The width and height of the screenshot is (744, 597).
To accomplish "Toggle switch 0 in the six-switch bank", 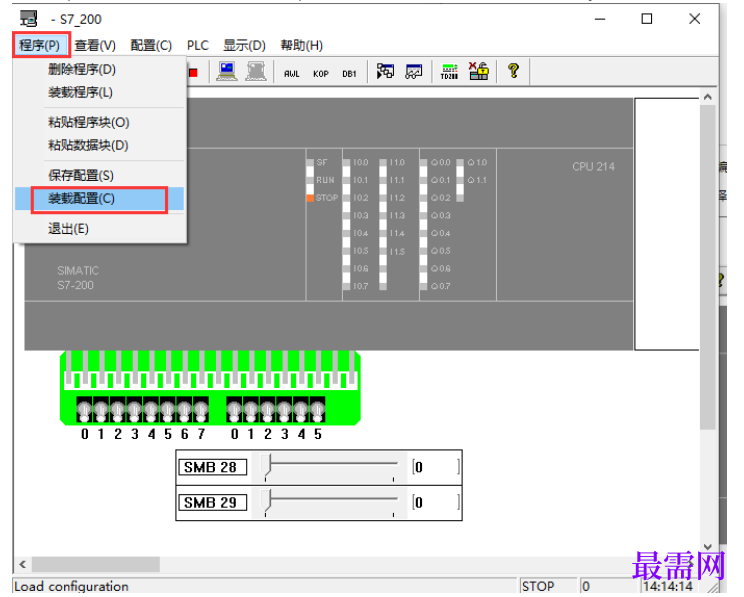I will (x=234, y=410).
